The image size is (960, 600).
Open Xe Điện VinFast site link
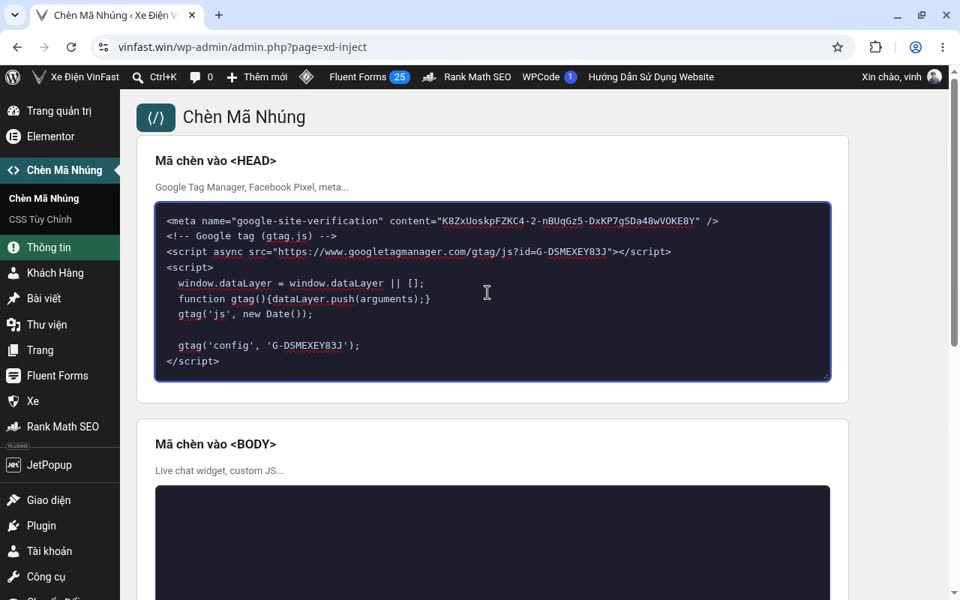[76, 77]
